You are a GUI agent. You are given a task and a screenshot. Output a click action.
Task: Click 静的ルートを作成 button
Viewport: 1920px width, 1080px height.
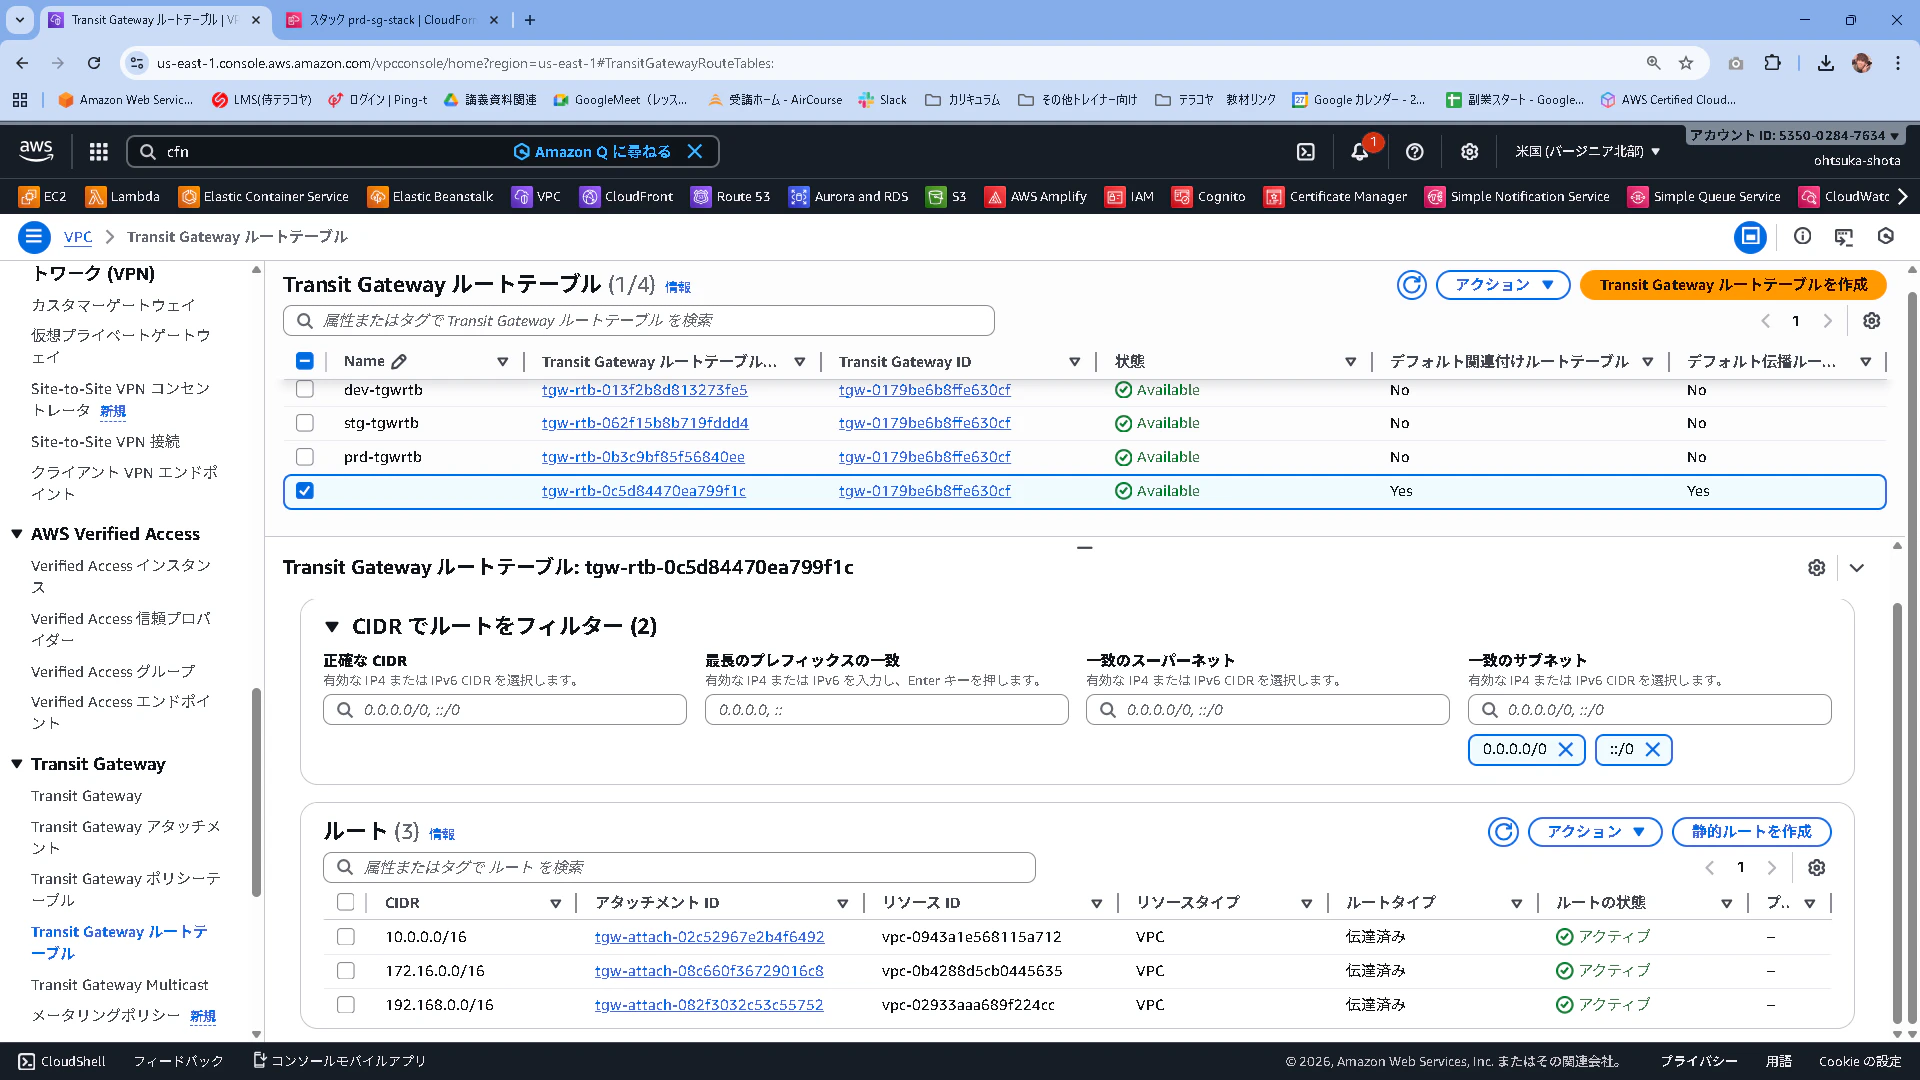click(1751, 832)
